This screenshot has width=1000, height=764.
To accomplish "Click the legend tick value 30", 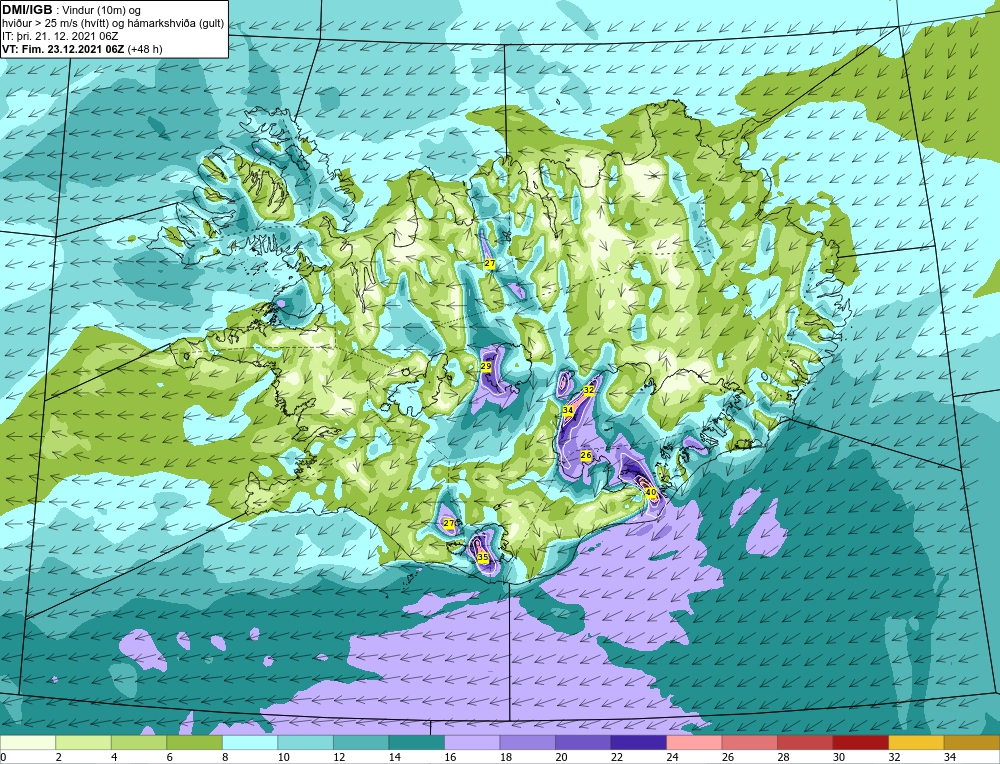I will [839, 758].
